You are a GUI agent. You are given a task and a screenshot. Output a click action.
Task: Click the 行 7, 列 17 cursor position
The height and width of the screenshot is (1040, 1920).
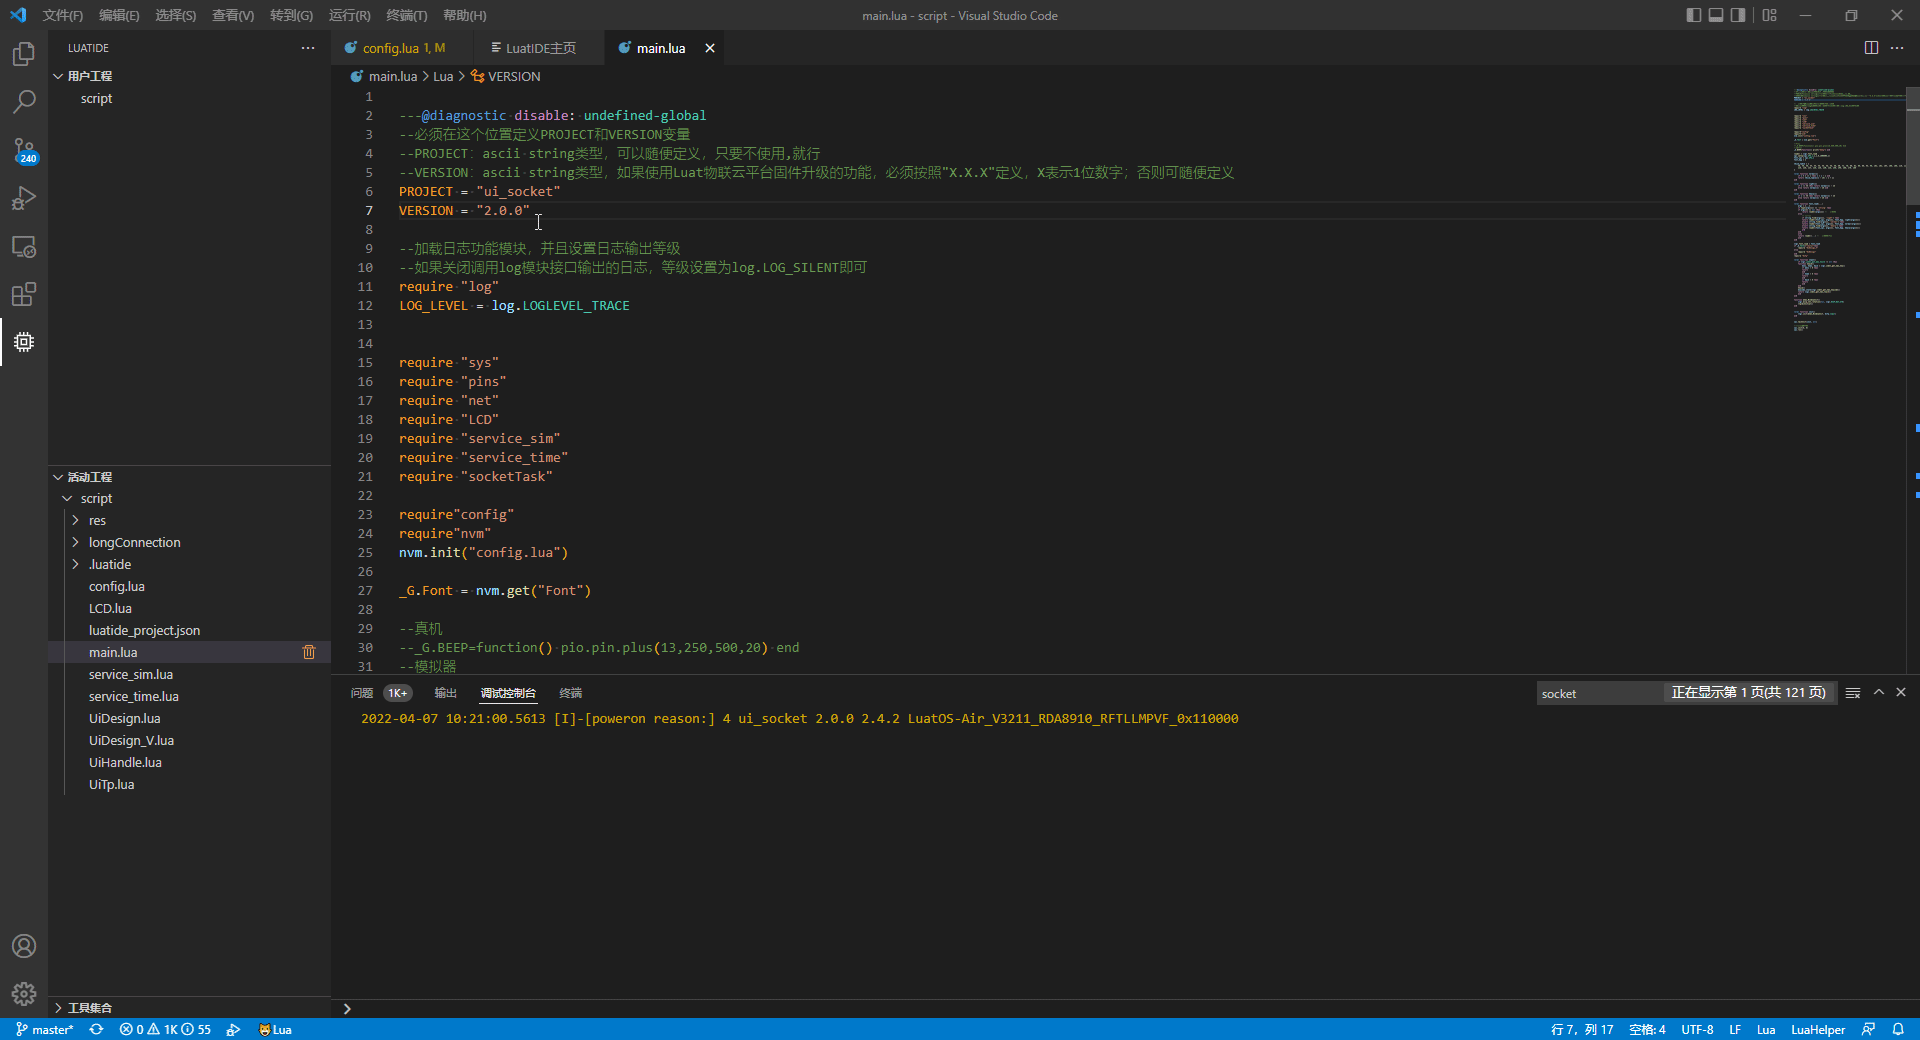1582,1029
